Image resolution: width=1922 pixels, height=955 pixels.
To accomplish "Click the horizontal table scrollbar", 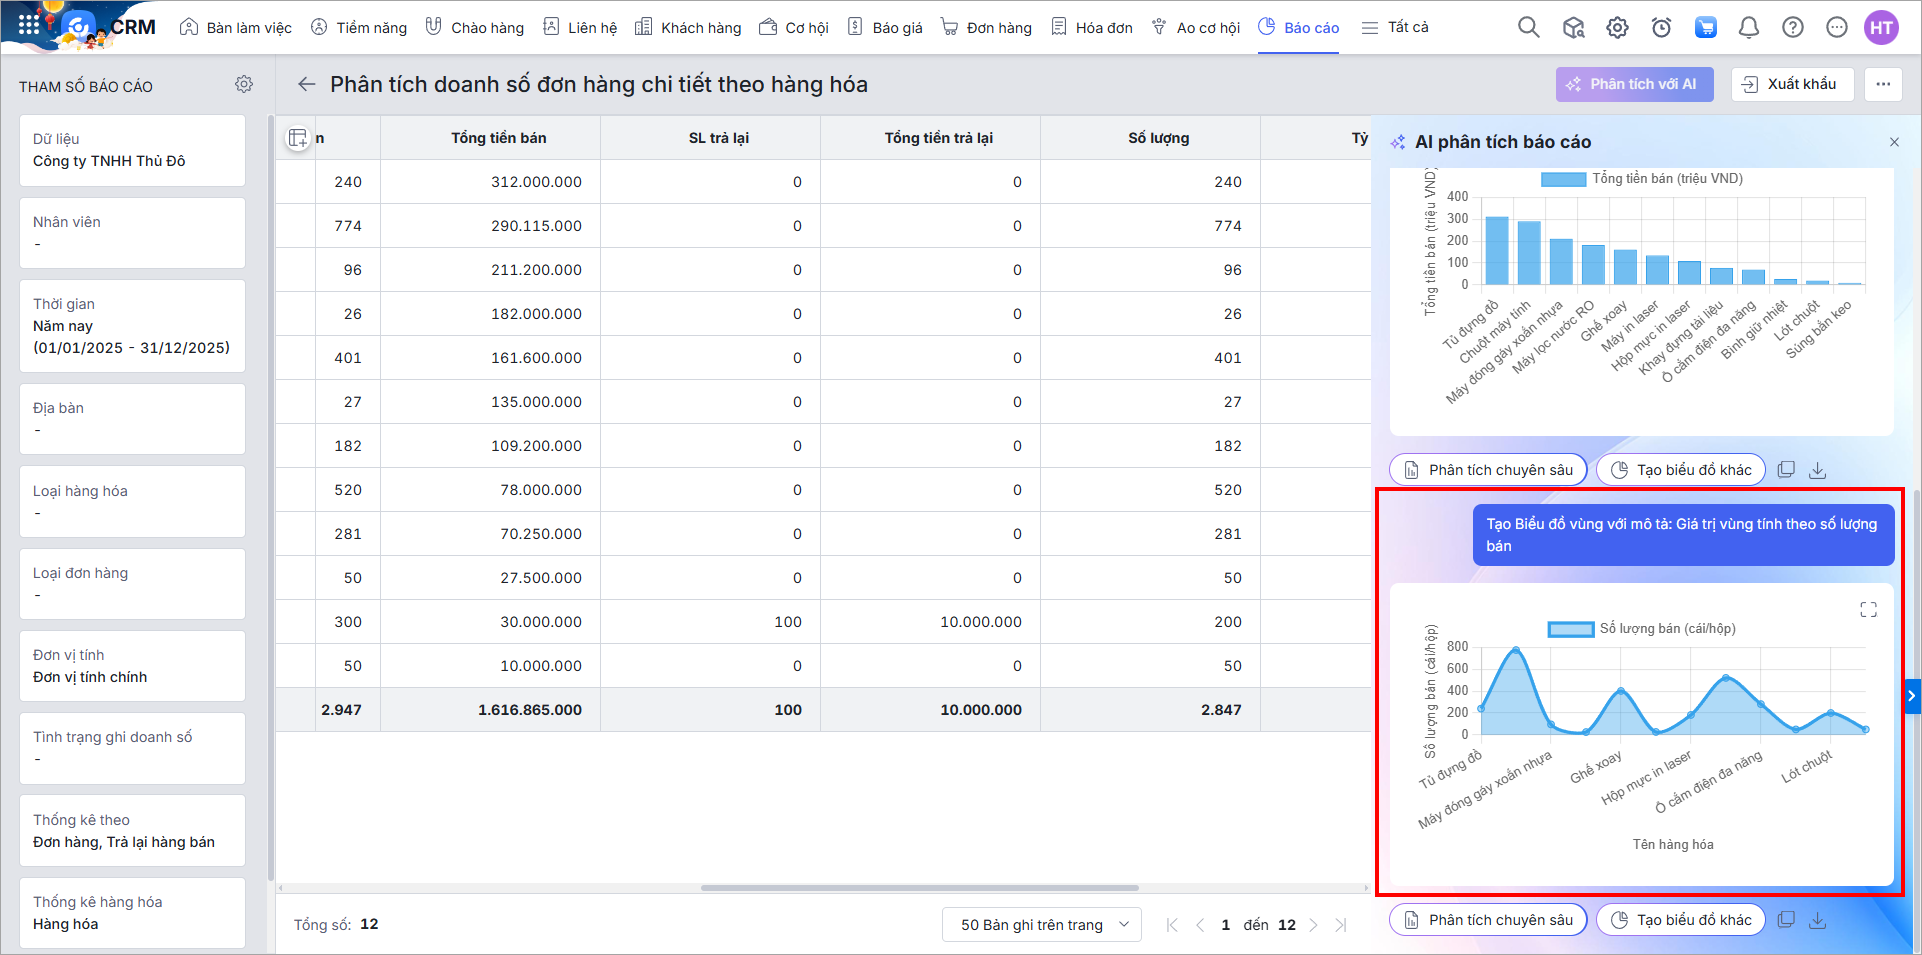I will click(919, 888).
